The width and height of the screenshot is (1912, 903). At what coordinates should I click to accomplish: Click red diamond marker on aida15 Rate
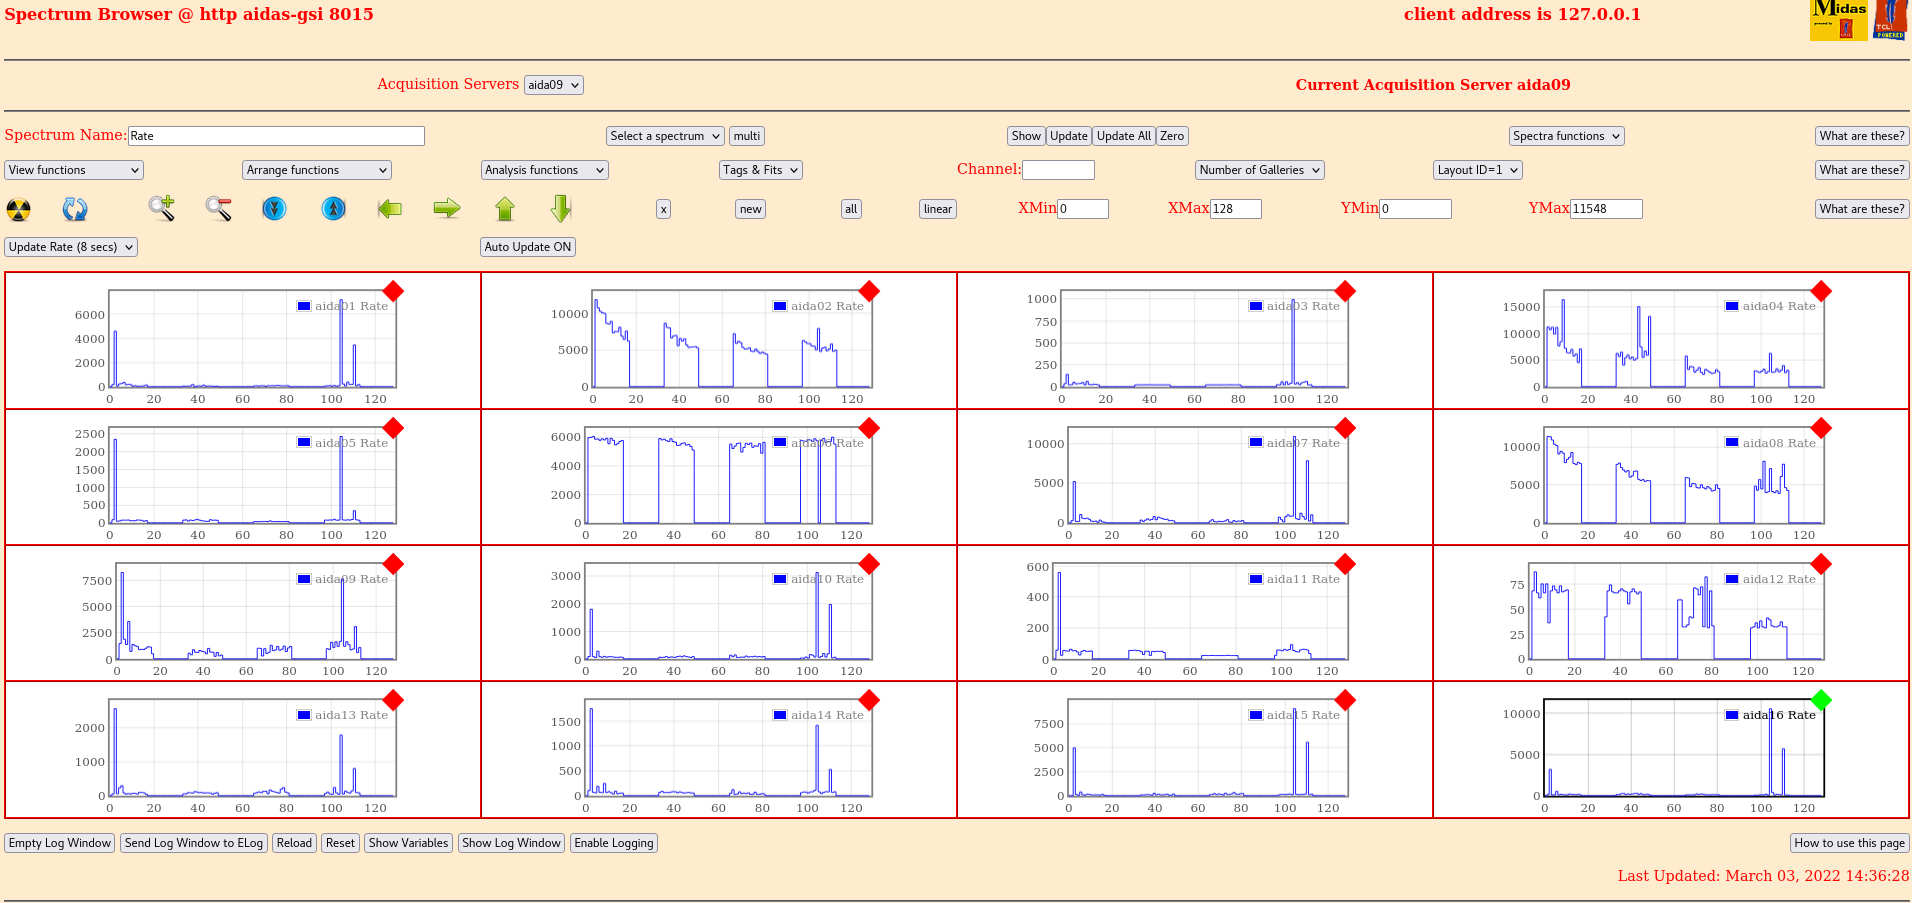pos(1345,700)
